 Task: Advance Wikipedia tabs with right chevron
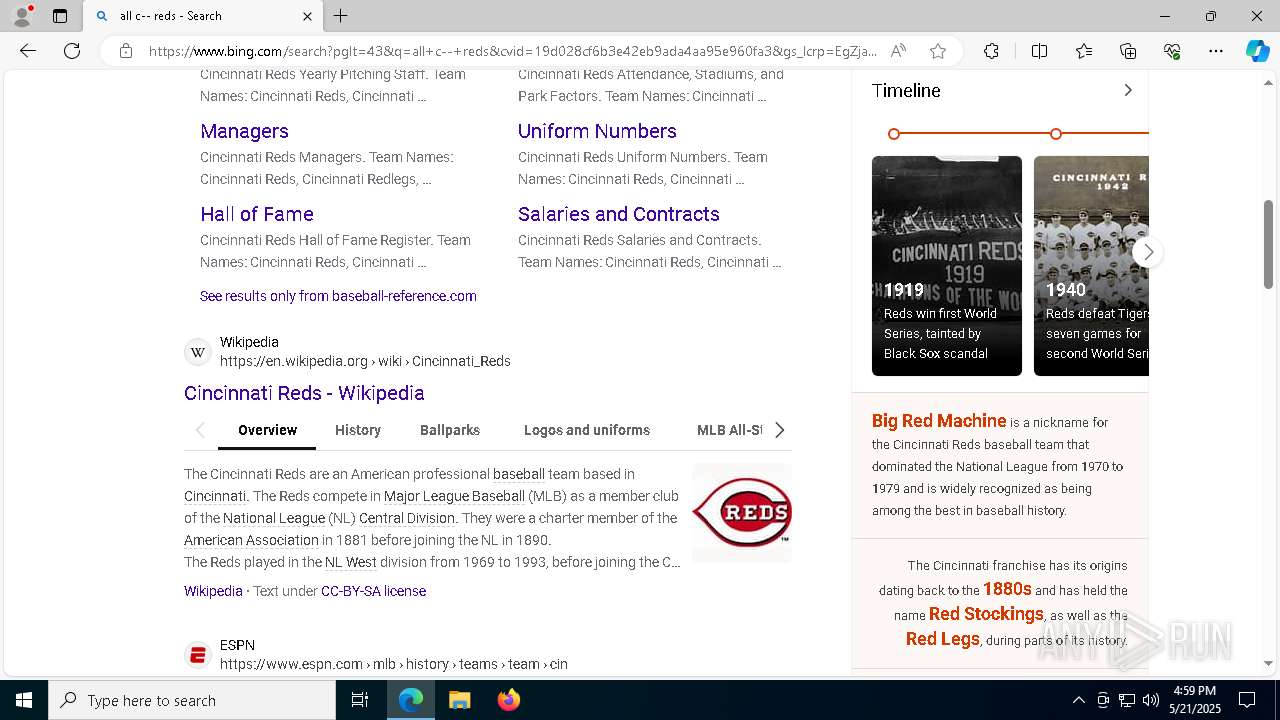(780, 430)
